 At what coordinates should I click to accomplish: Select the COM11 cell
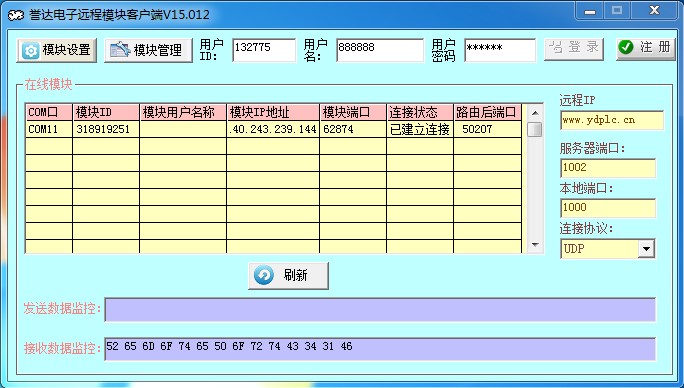coord(49,129)
